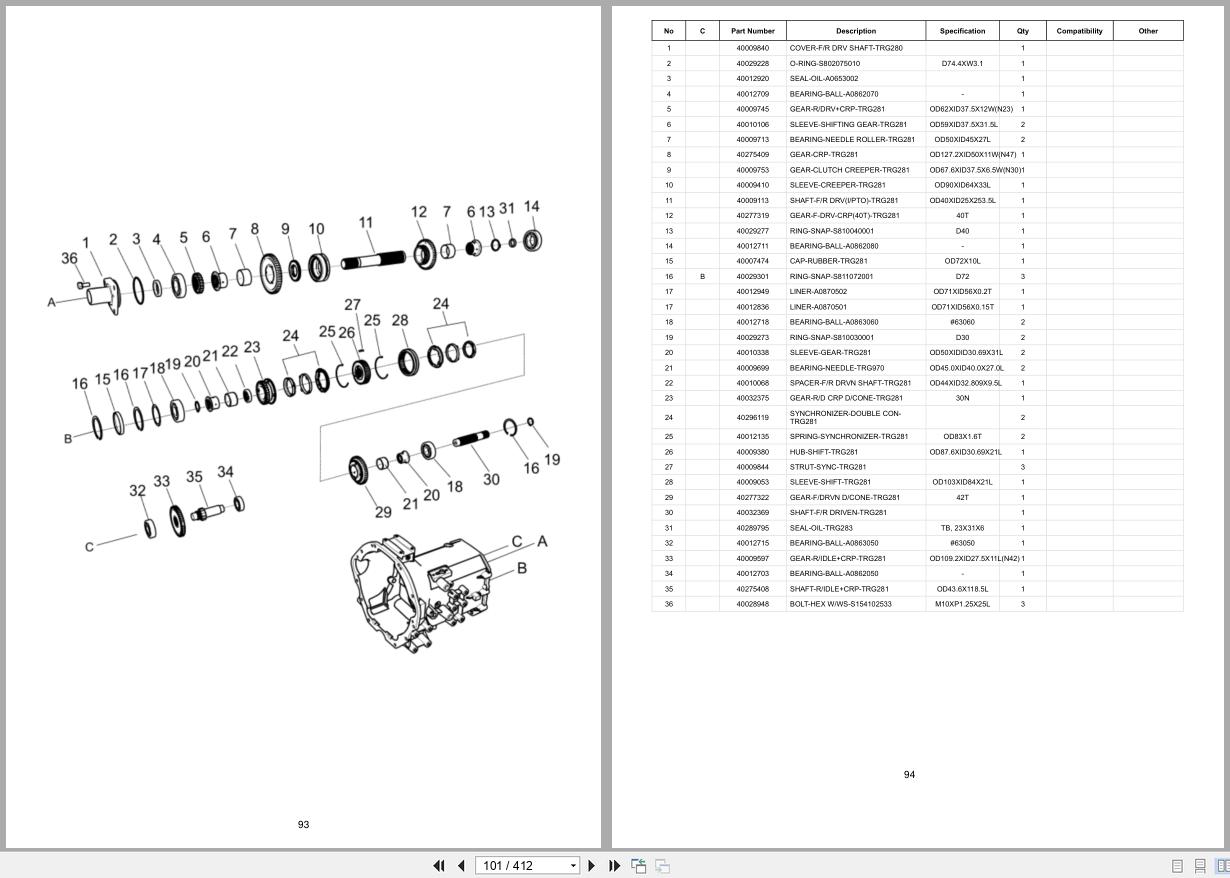Viewport: 1230px width, 878px height.
Task: Click the Compatibility column header
Action: 1080,31
